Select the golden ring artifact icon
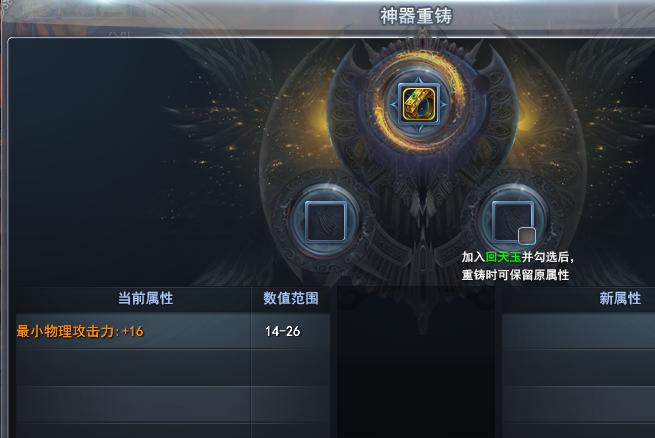 click(x=419, y=103)
